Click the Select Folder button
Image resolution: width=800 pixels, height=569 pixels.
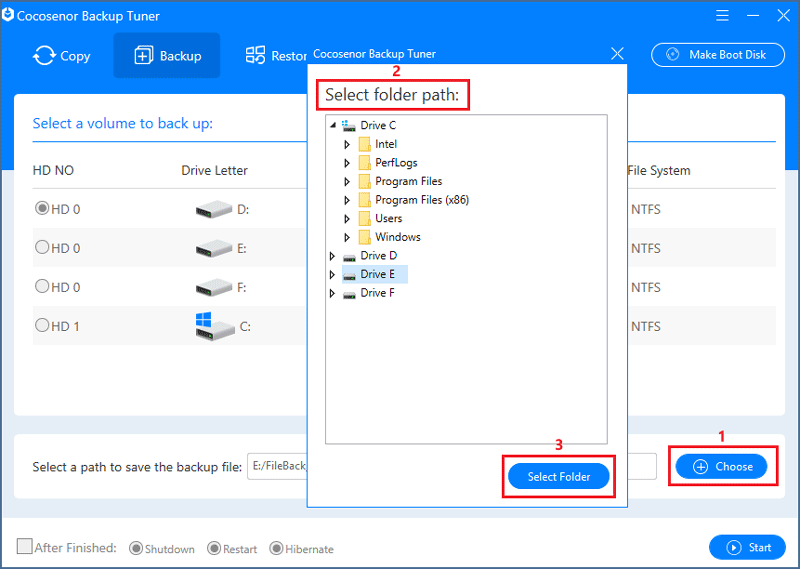(559, 476)
